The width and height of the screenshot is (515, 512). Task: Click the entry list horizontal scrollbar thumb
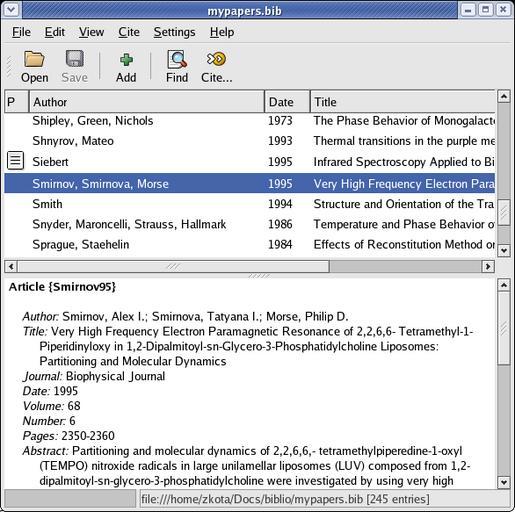point(174,267)
